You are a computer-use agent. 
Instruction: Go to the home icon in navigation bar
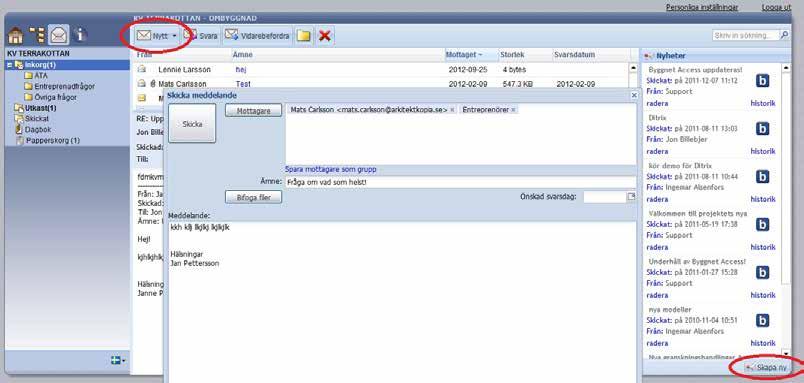[16, 35]
